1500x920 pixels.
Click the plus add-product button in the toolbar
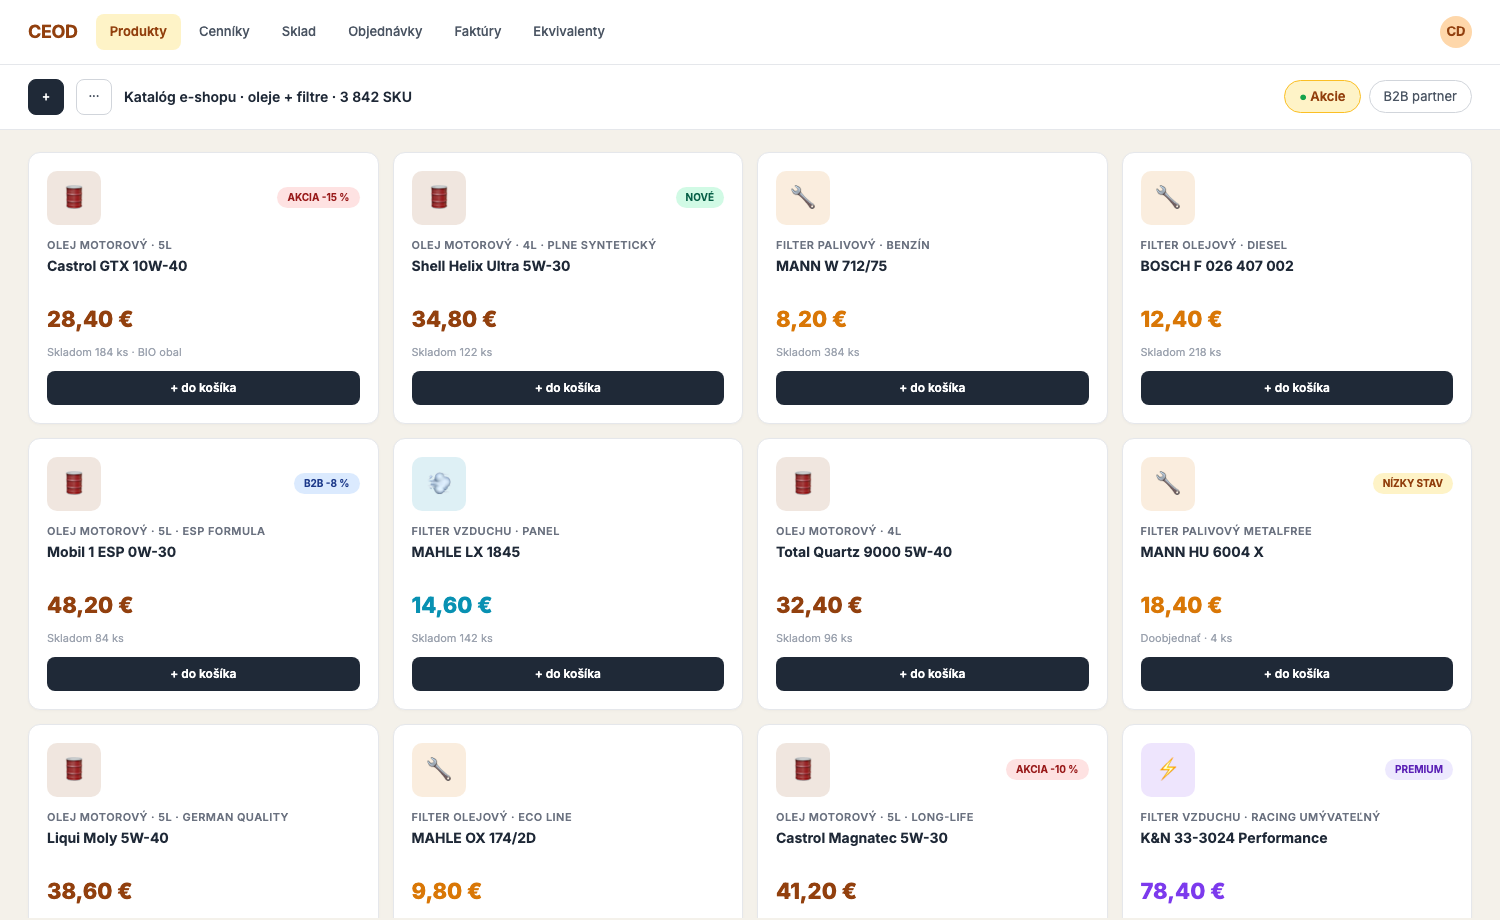click(x=46, y=97)
